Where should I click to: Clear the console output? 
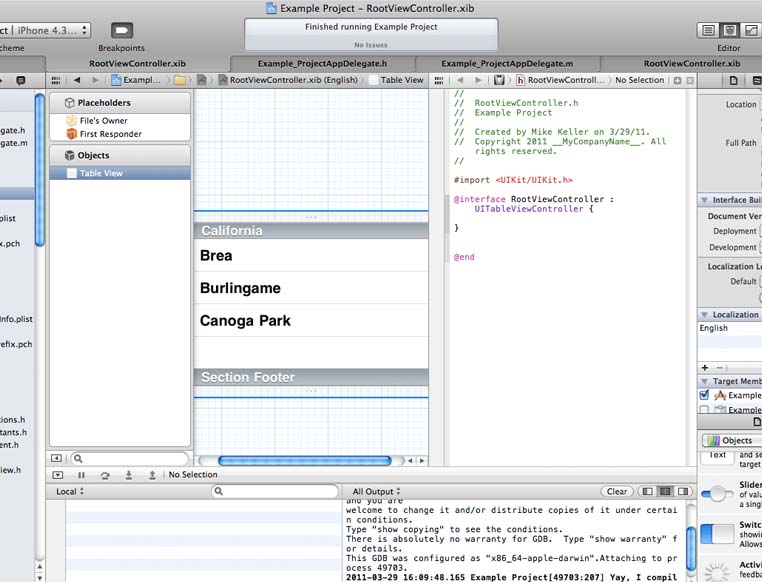click(617, 491)
